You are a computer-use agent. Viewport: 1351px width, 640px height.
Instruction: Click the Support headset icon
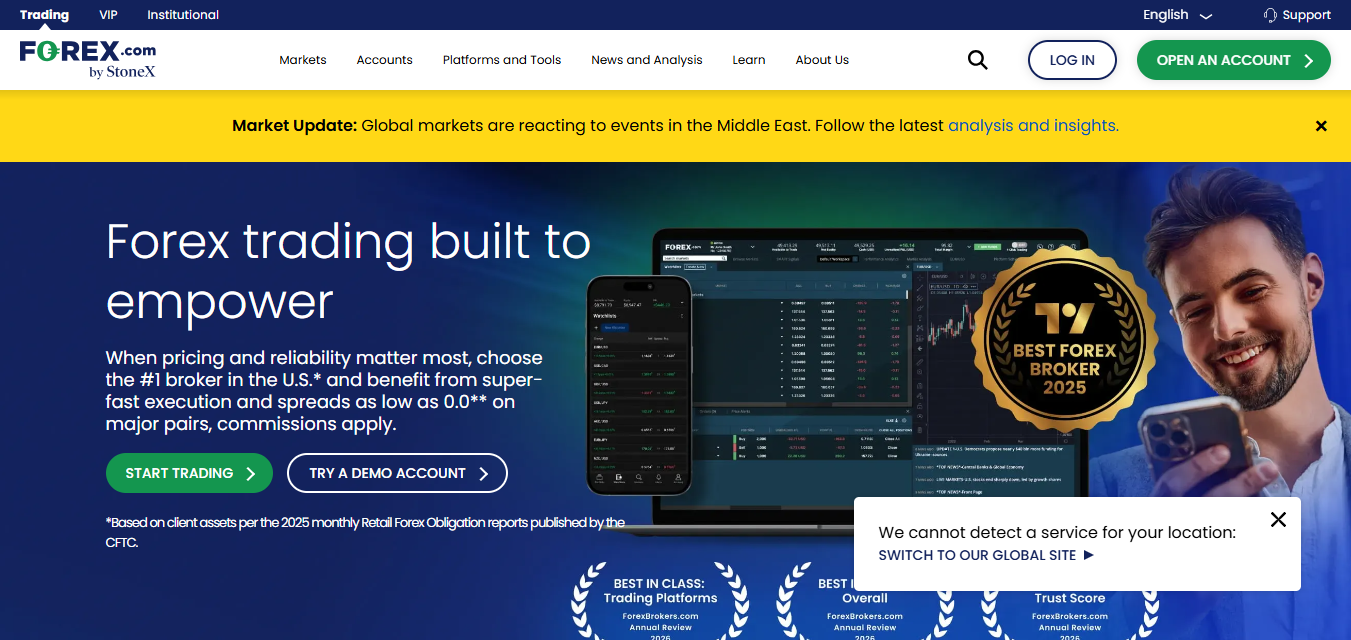pyautogui.click(x=1270, y=15)
